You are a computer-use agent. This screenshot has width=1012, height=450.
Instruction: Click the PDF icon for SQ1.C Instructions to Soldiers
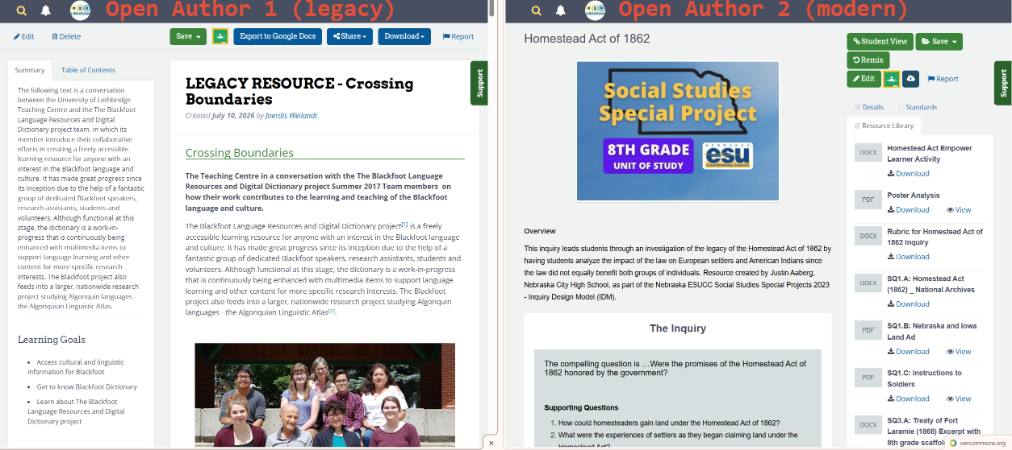[868, 378]
